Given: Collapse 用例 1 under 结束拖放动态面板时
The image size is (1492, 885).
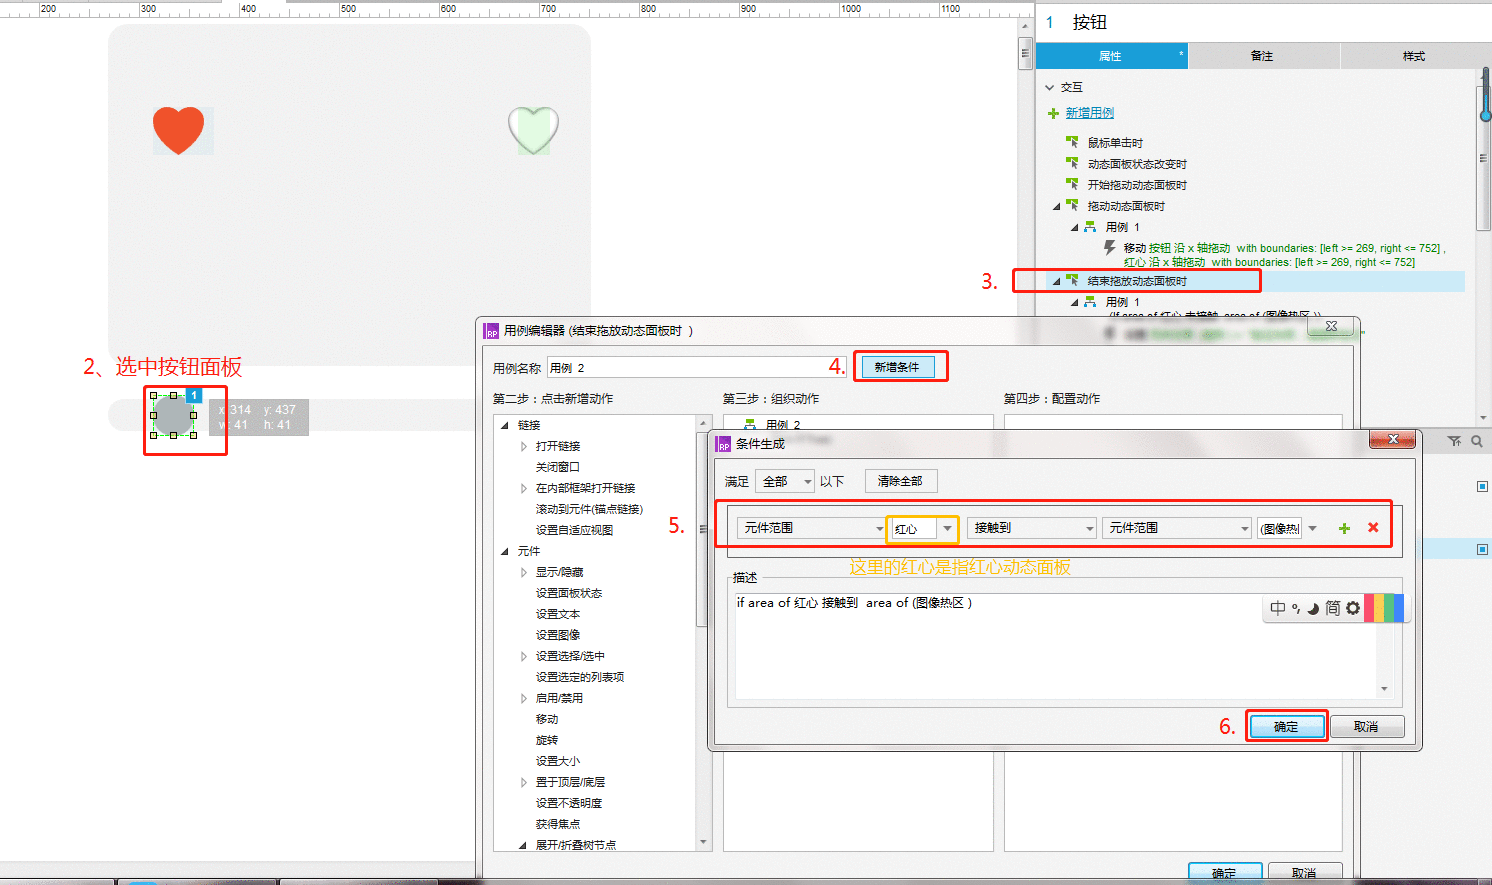Looking at the screenshot, I should tap(1075, 302).
